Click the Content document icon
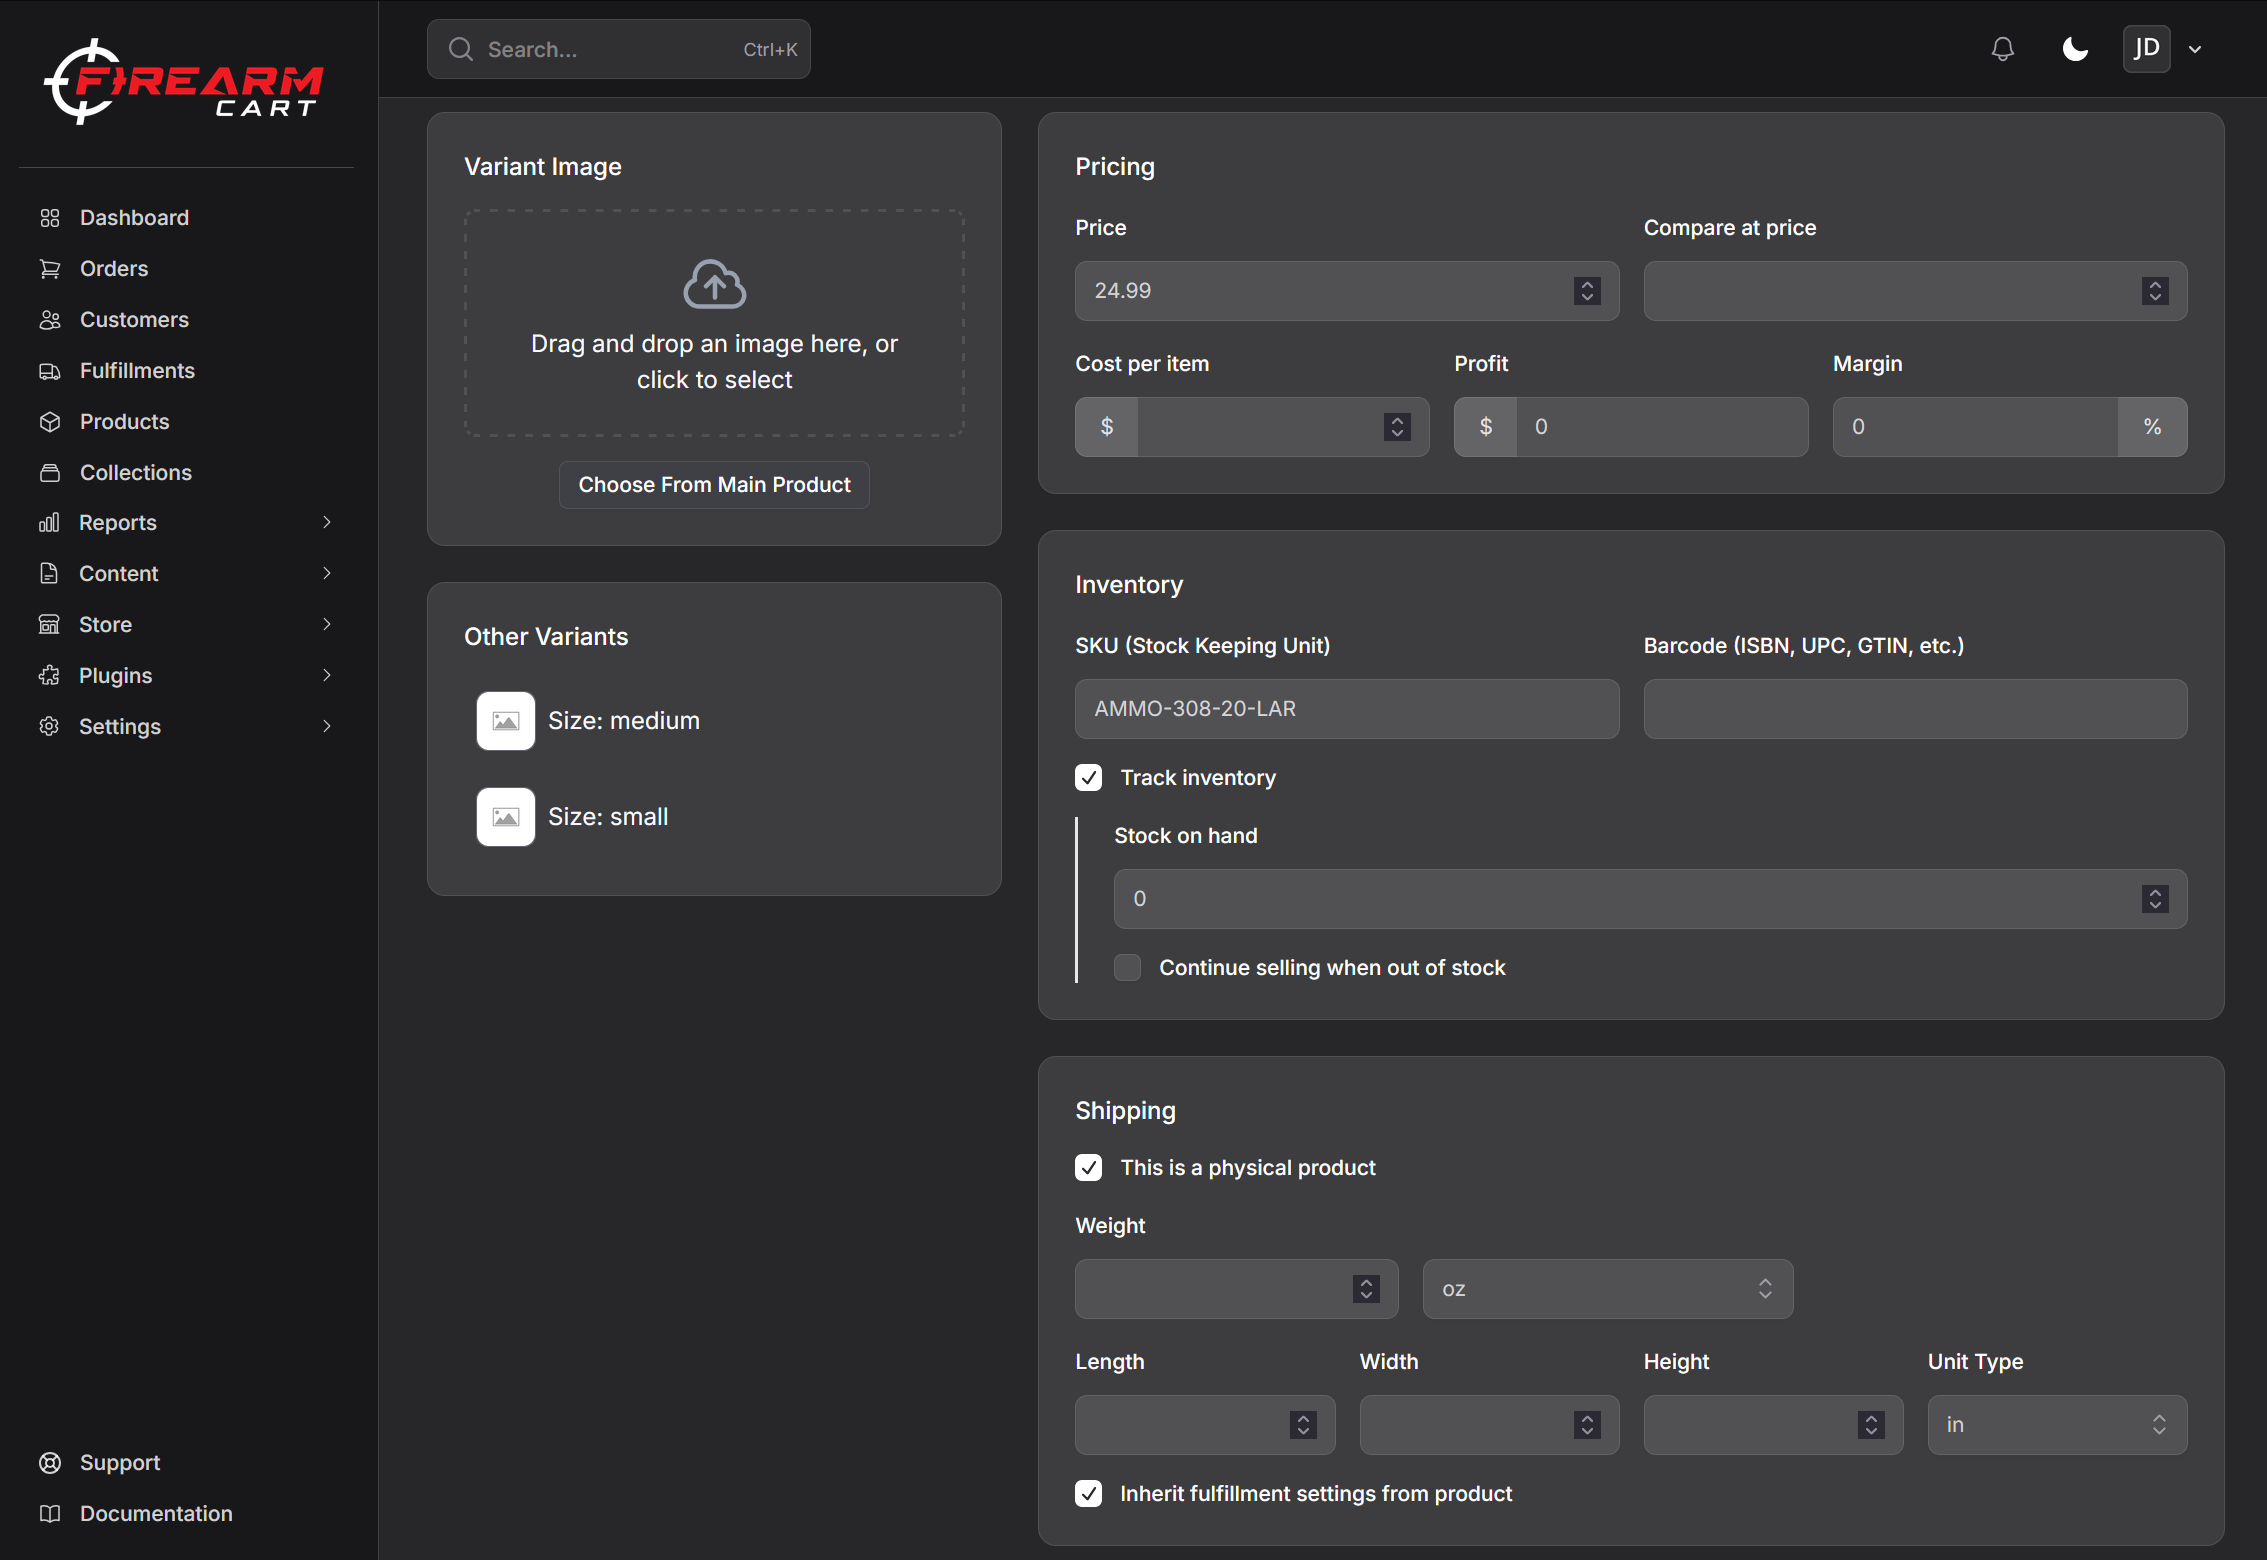2267x1560 pixels. 49,574
